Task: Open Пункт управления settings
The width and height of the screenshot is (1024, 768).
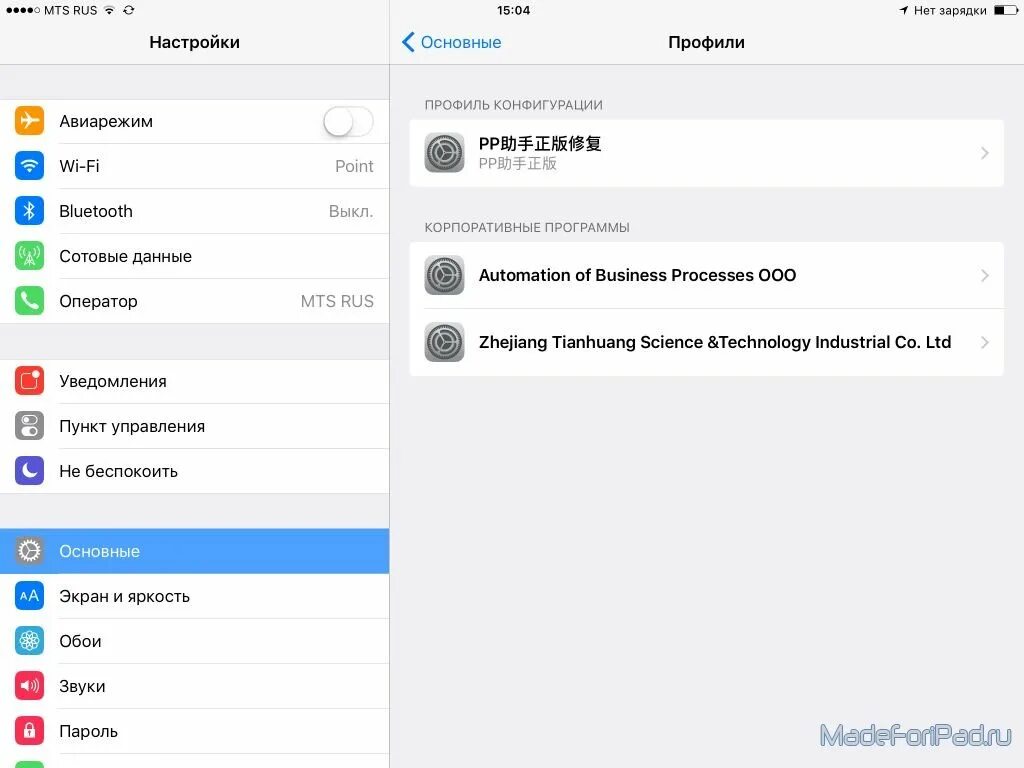Action: 195,426
